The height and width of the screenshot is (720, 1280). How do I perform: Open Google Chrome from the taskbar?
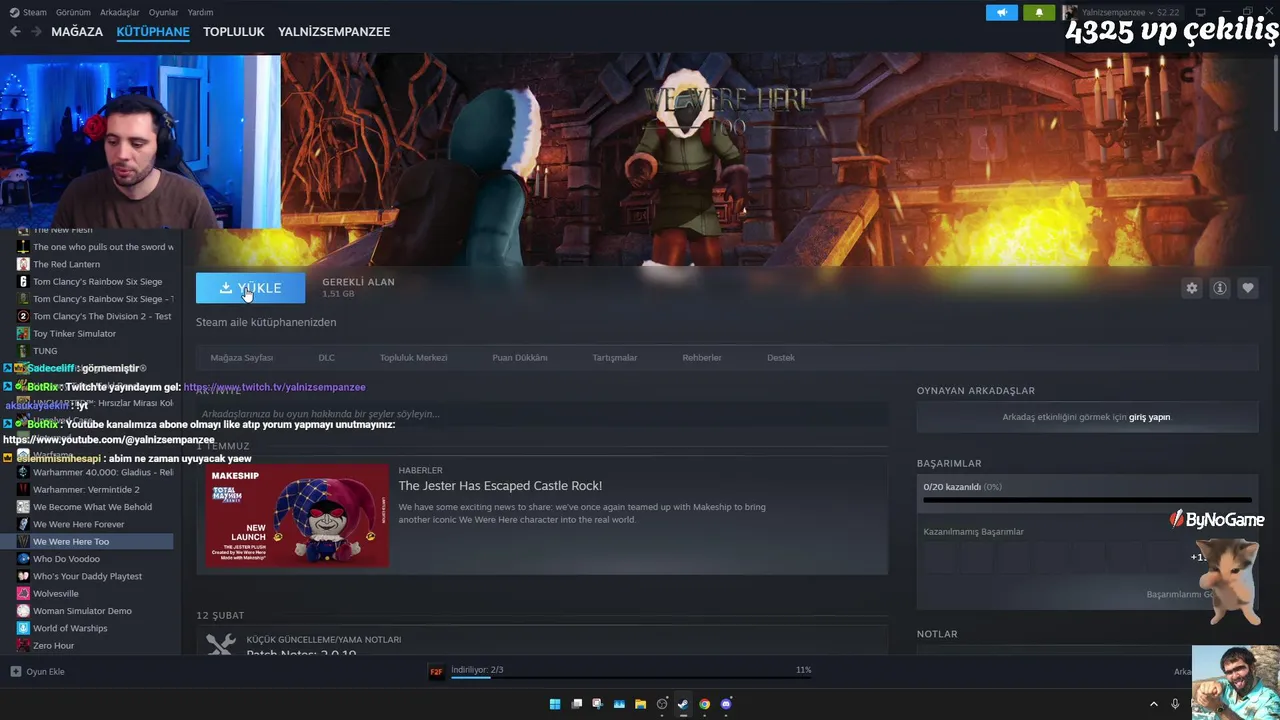704,704
